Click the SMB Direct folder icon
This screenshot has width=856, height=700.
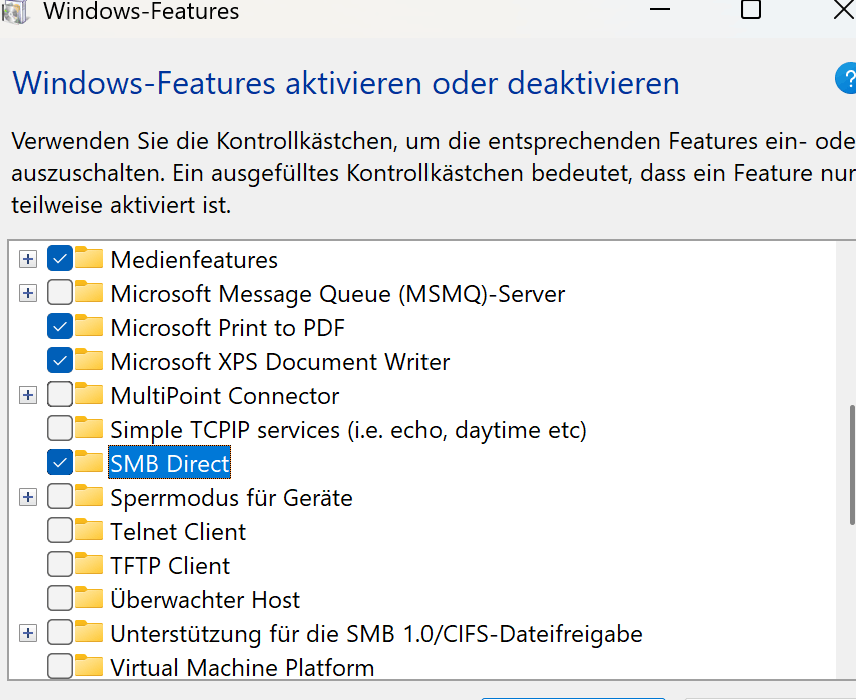[90, 463]
